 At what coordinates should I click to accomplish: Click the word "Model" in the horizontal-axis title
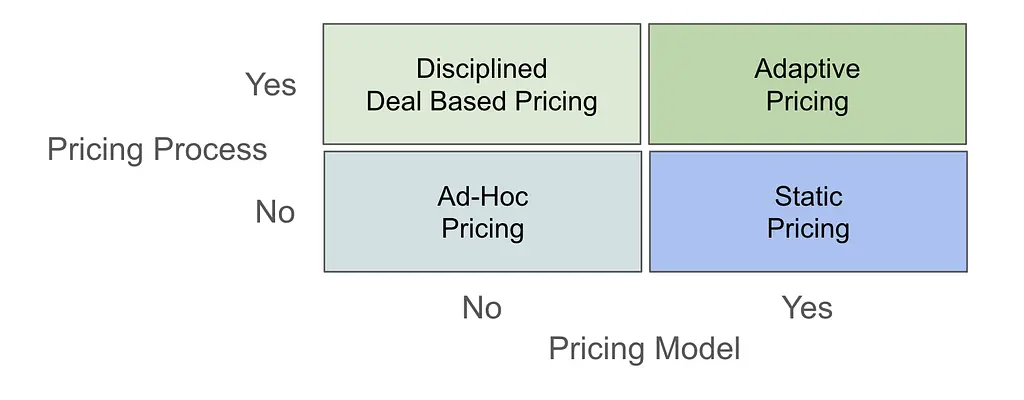click(697, 349)
